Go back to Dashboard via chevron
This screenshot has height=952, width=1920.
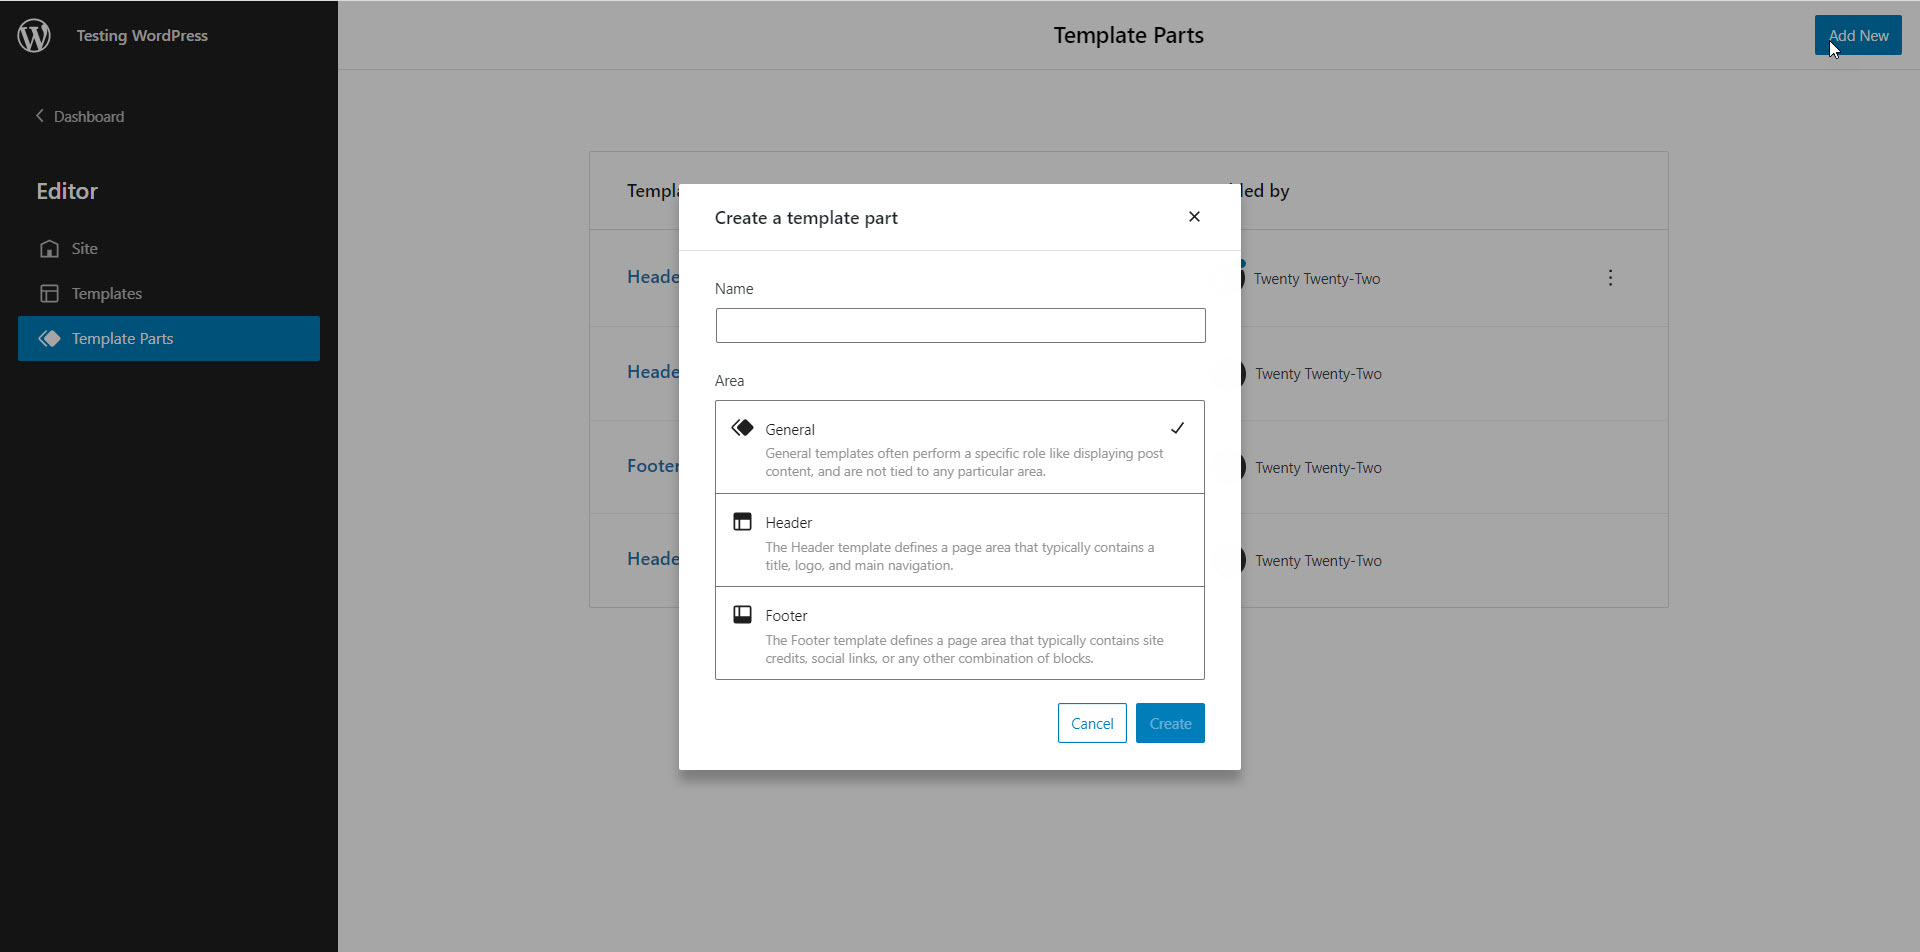pyautogui.click(x=40, y=116)
